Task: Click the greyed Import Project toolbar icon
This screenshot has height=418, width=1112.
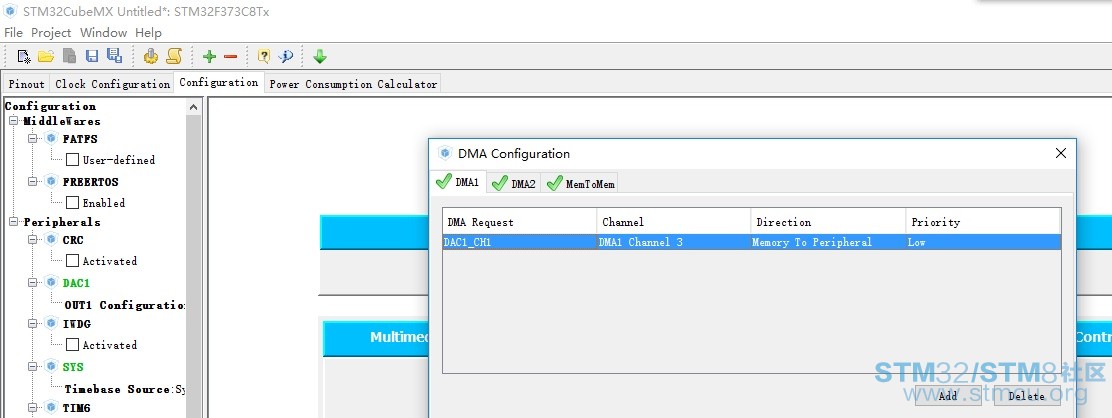Action: 69,56
